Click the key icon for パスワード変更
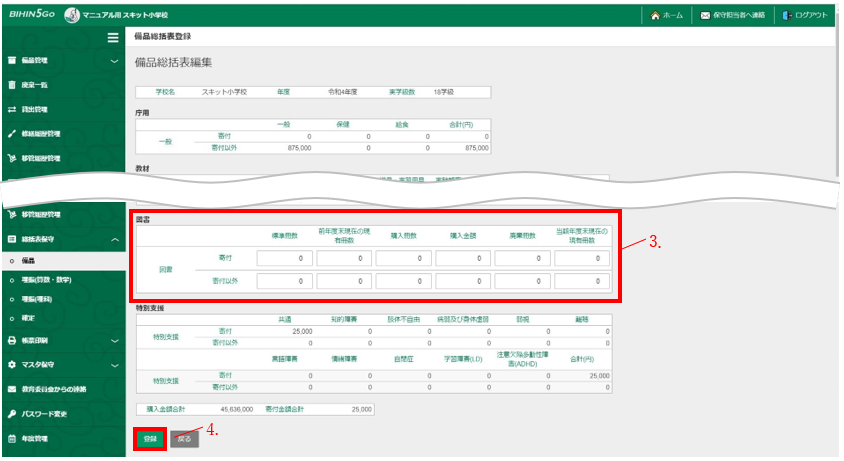Image resolution: width=844 pixels, height=461 pixels. coord(12,413)
